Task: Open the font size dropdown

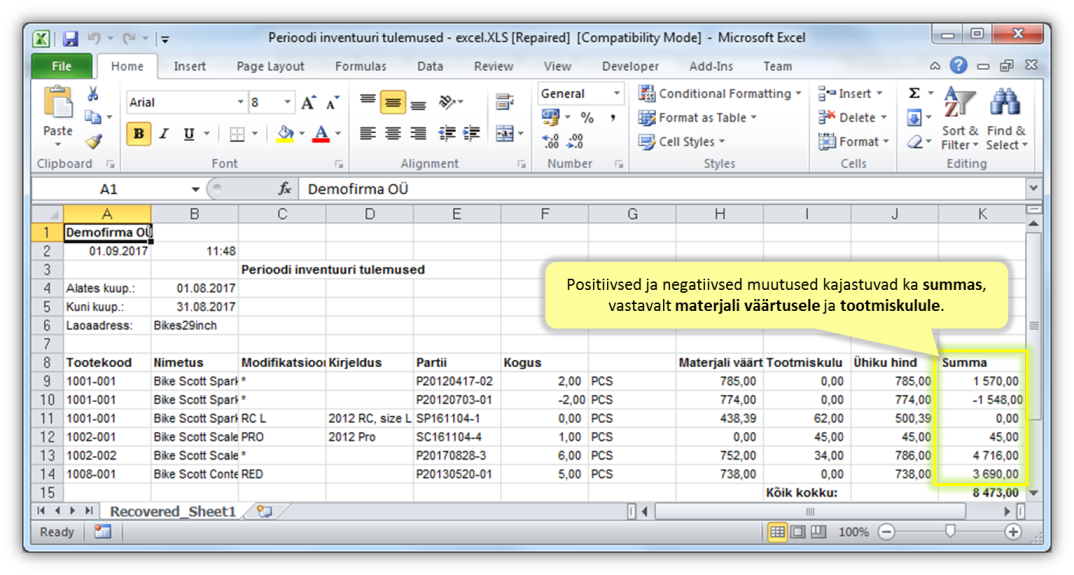Action: click(288, 102)
